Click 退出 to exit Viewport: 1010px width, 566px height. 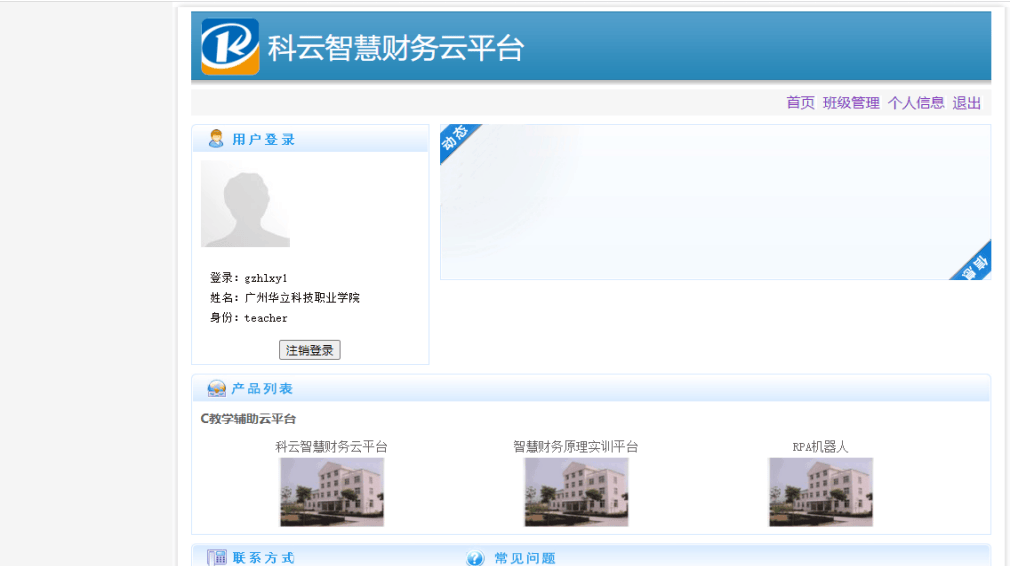[x=967, y=103]
